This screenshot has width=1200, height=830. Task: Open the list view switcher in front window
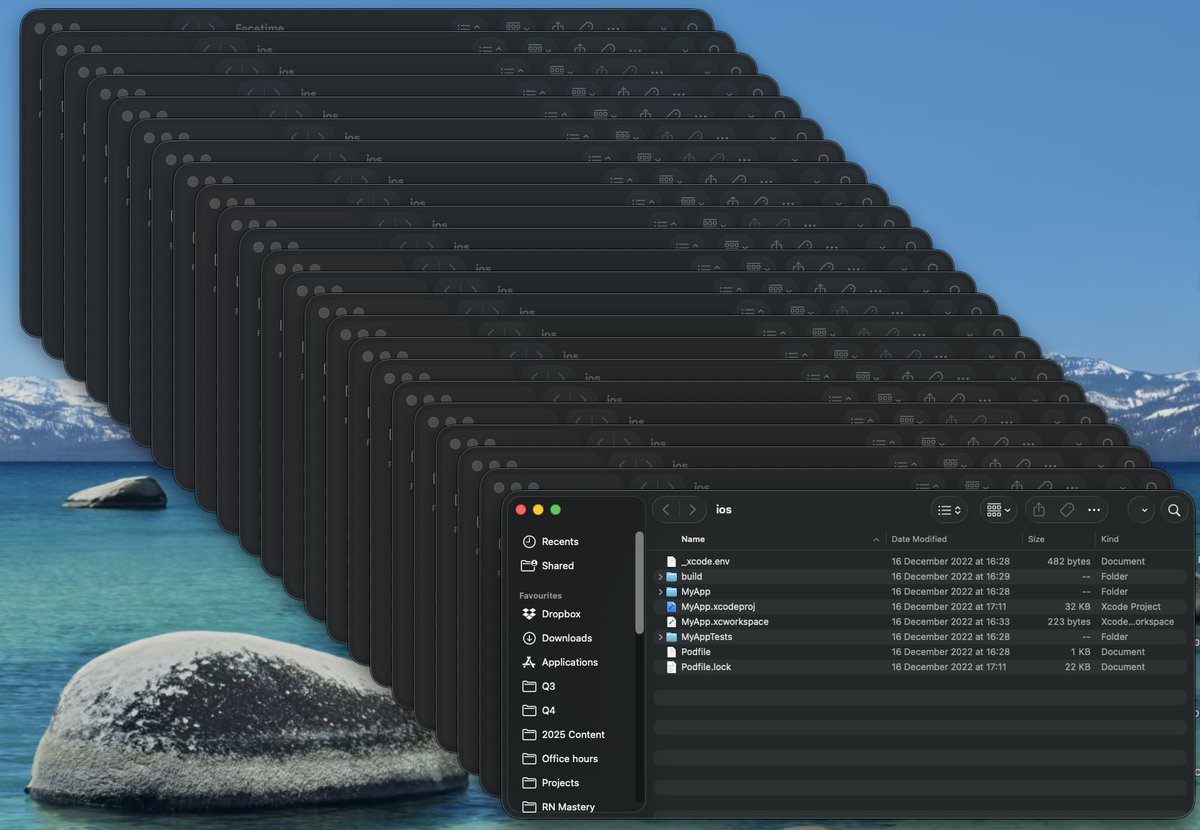pos(949,510)
